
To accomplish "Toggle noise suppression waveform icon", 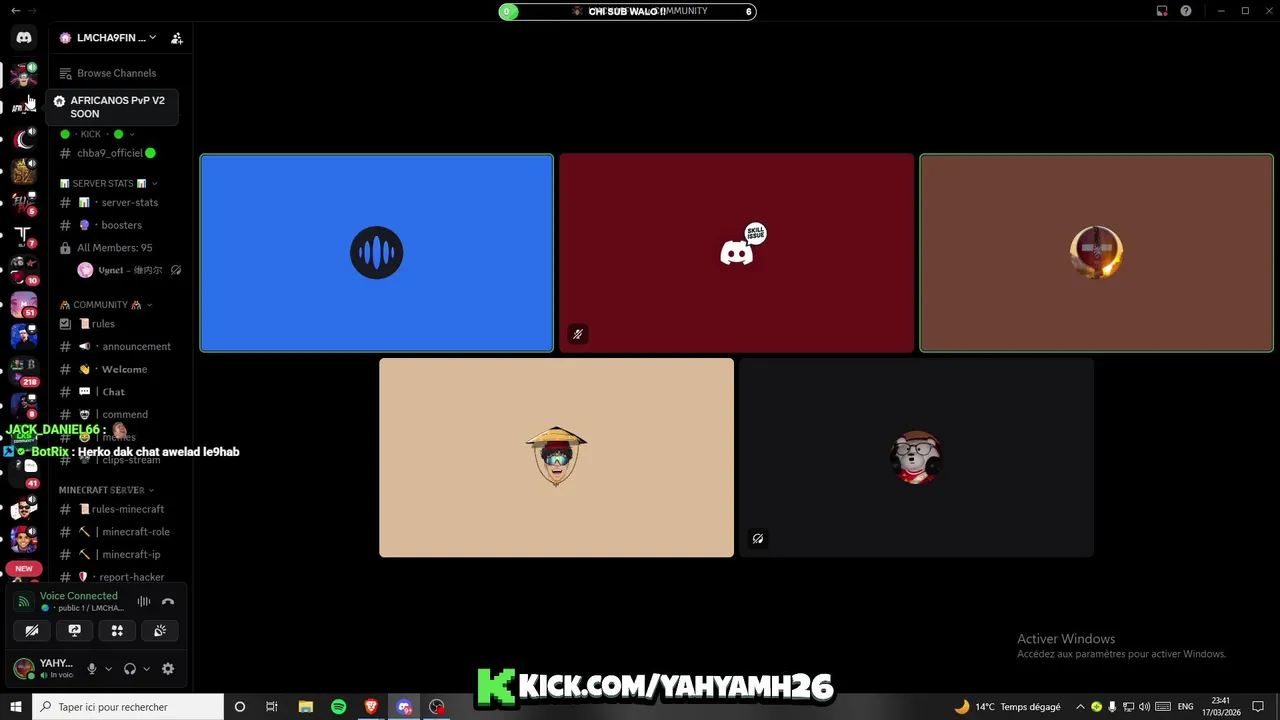I will click(x=144, y=602).
